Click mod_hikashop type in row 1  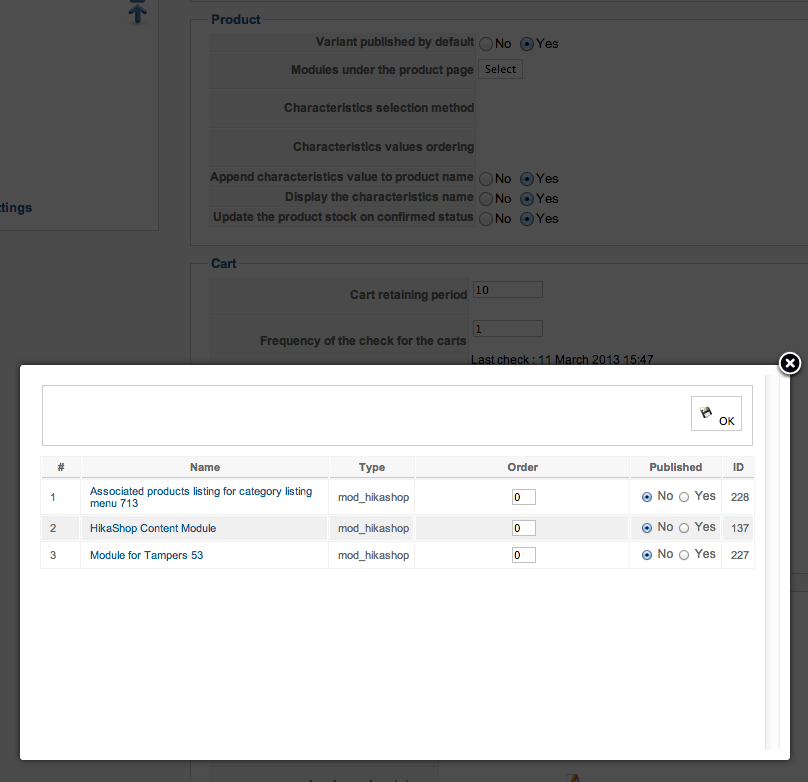click(374, 497)
